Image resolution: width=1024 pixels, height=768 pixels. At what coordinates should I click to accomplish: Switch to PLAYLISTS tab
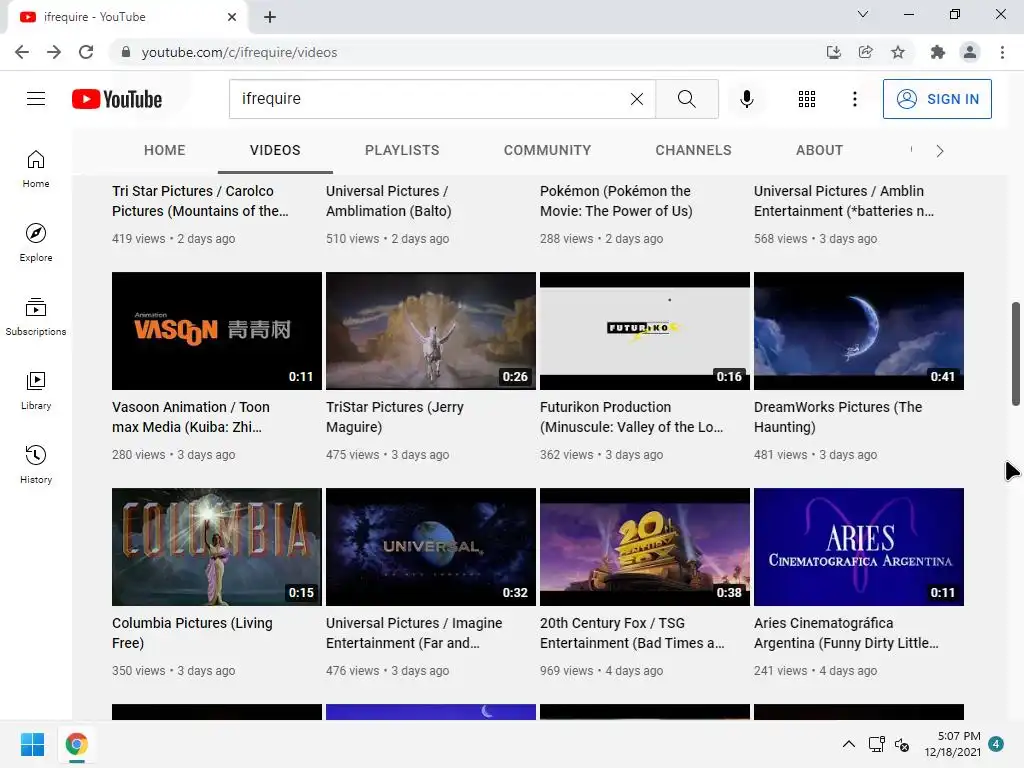[402, 150]
